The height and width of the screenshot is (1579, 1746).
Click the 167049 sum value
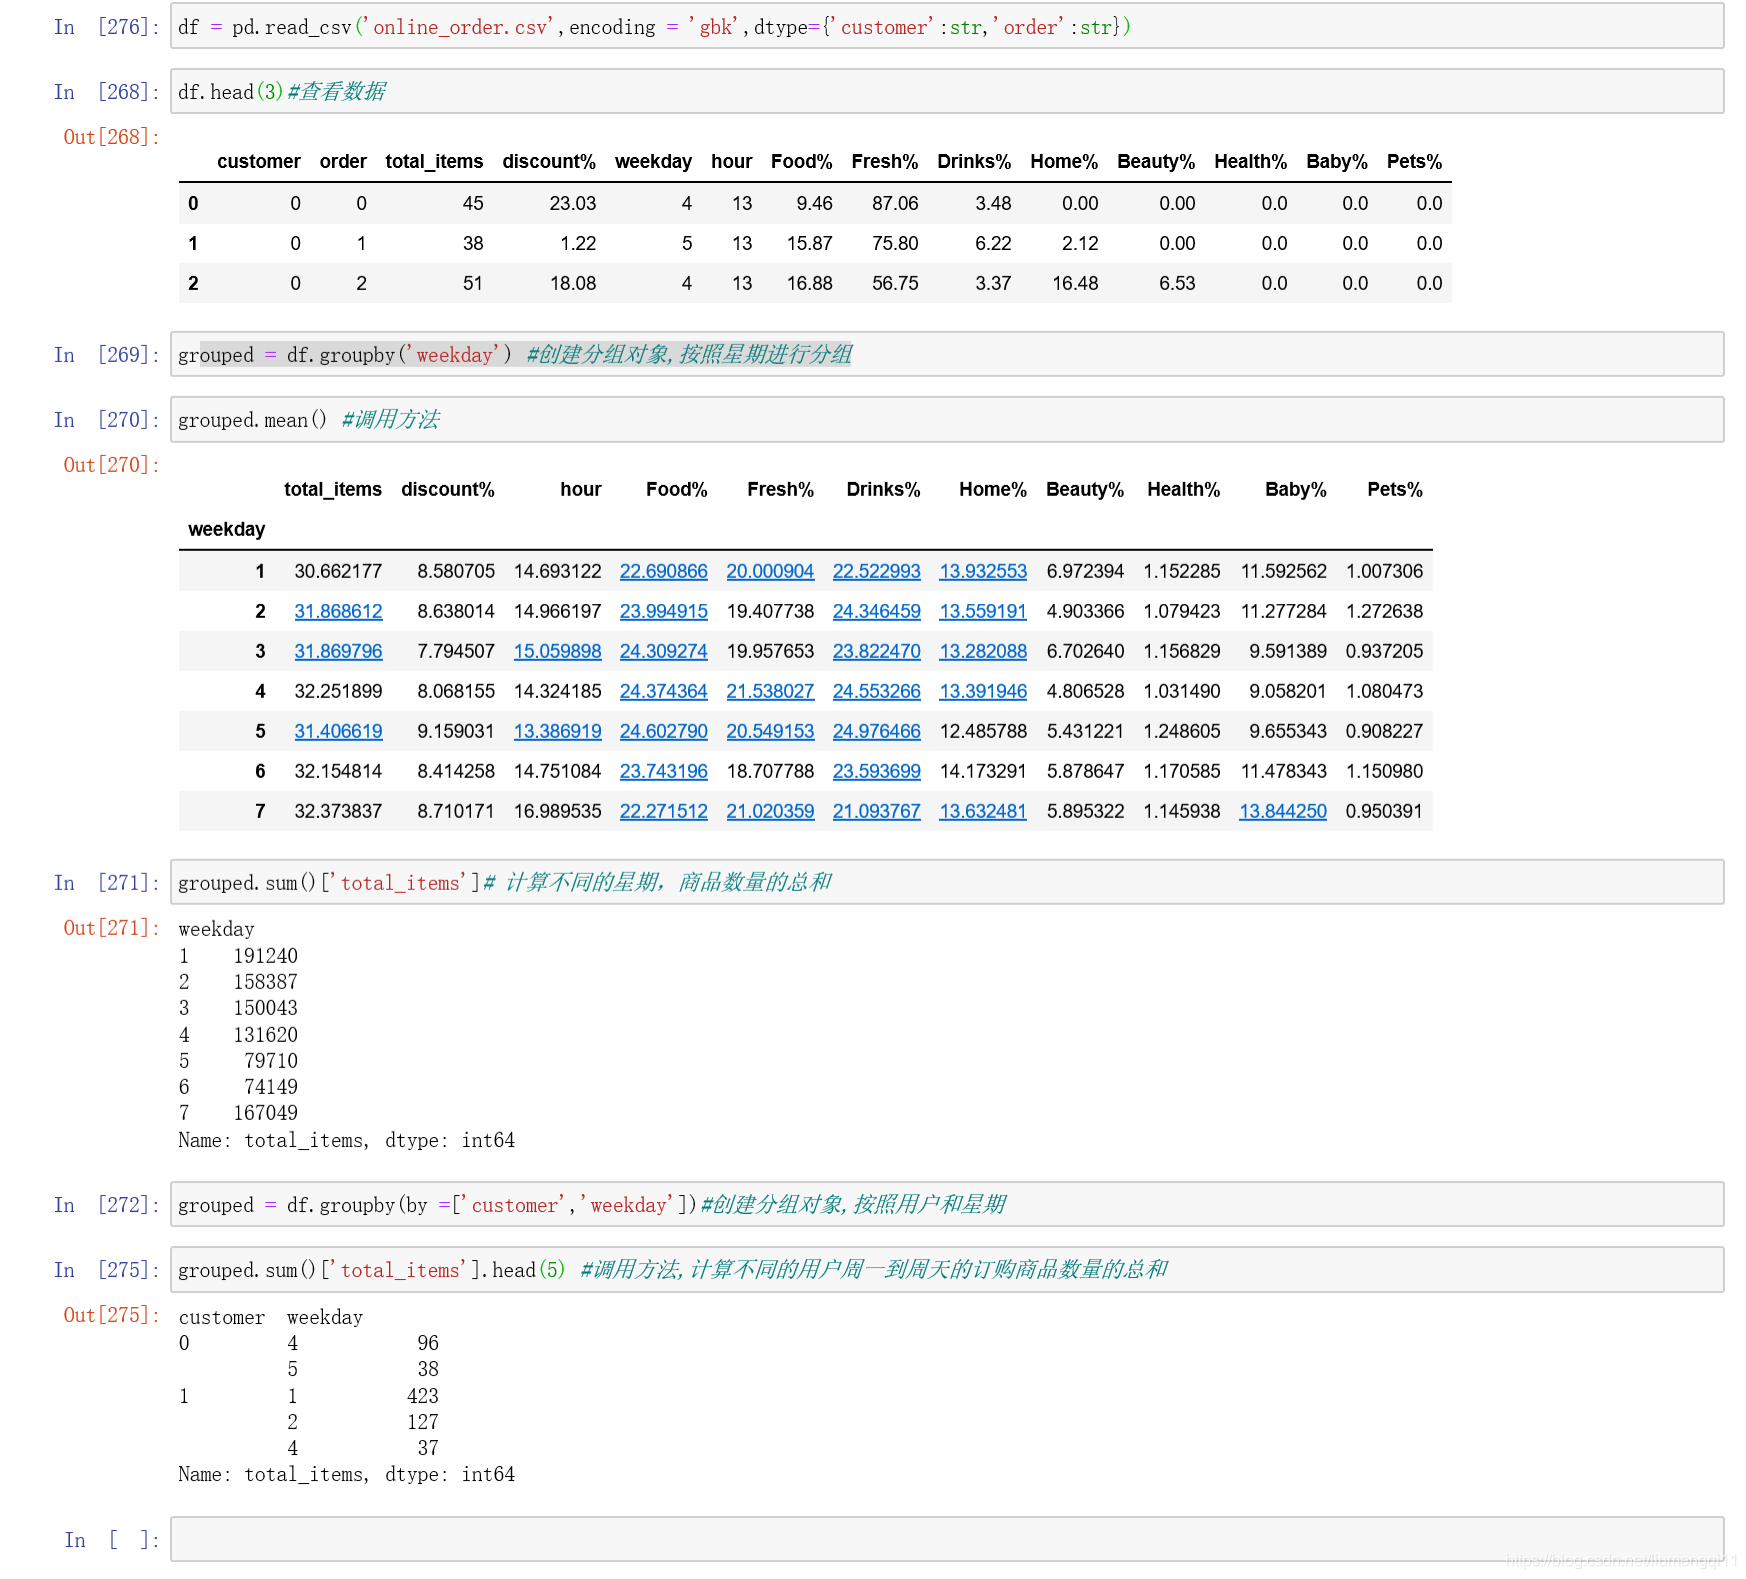coord(265,1113)
